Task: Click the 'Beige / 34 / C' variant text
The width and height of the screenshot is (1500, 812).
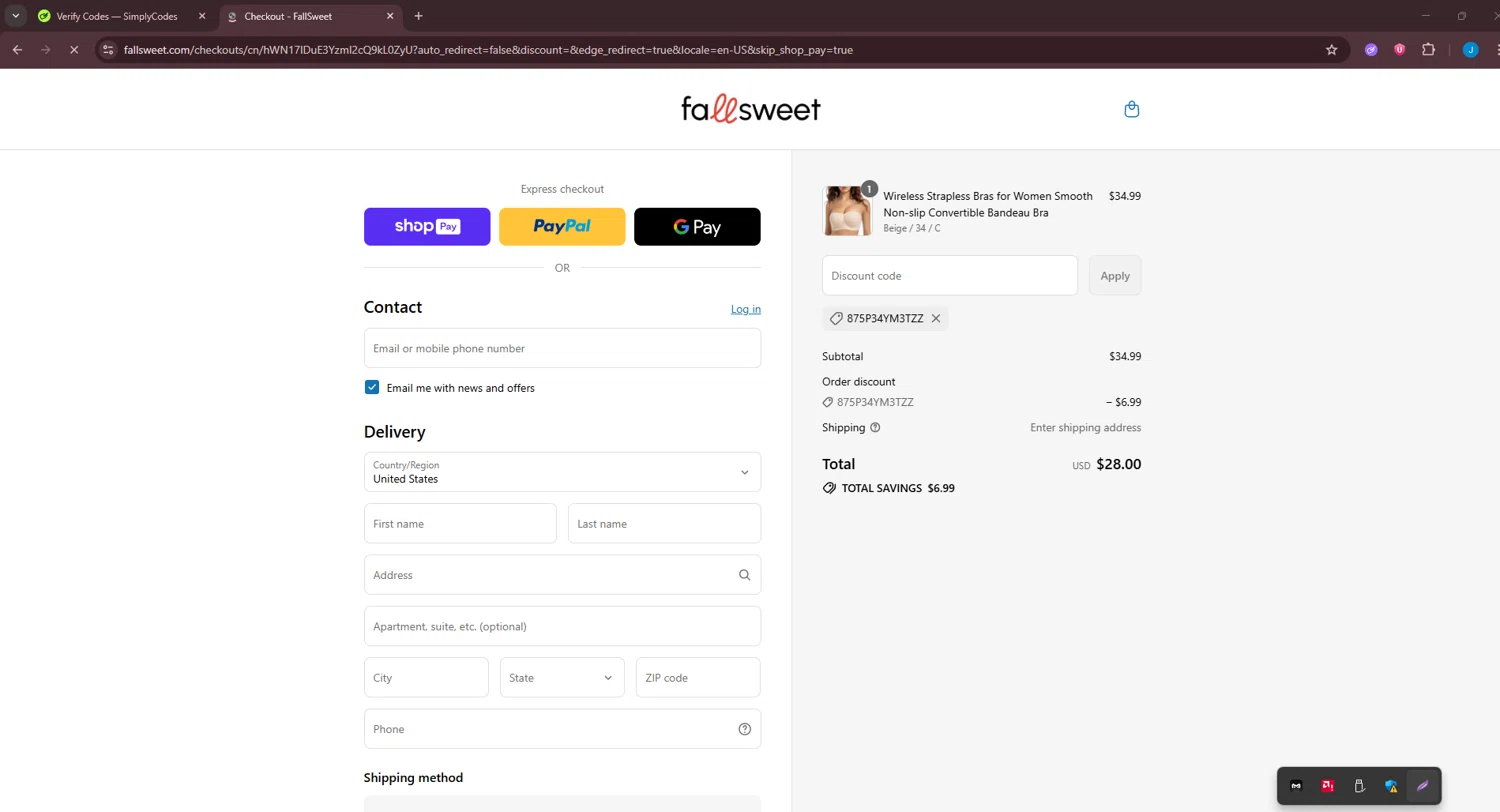Action: (x=912, y=229)
